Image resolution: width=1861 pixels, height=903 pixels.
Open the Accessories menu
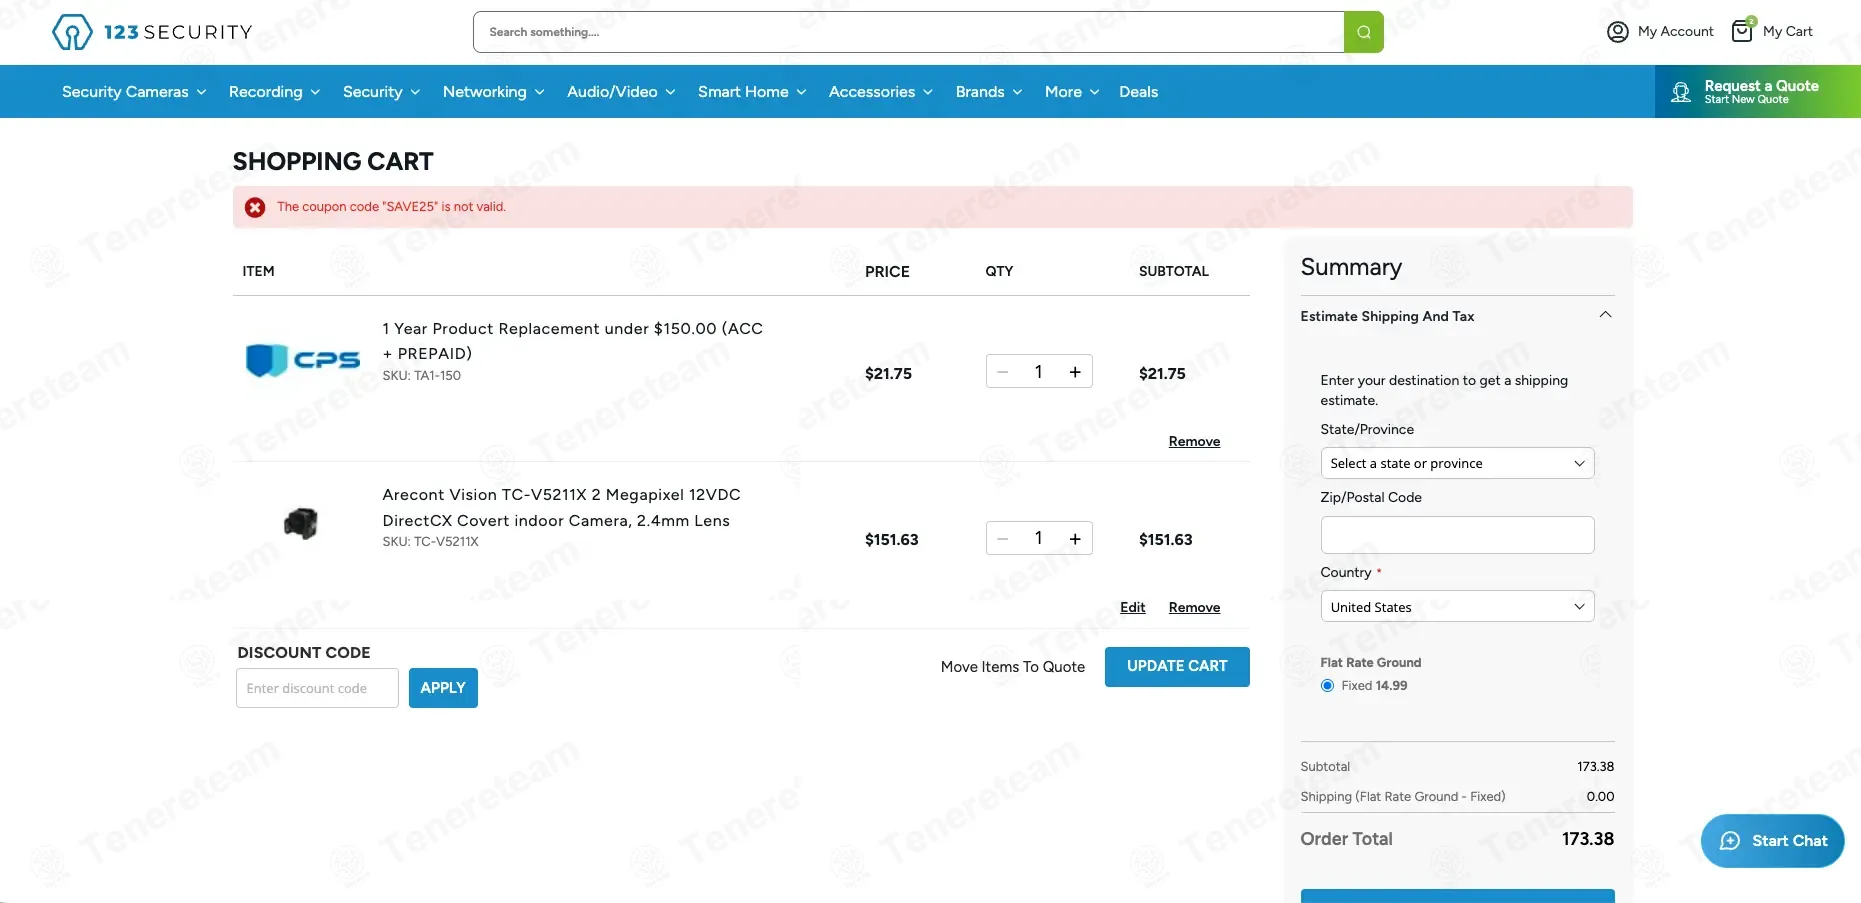pos(880,92)
